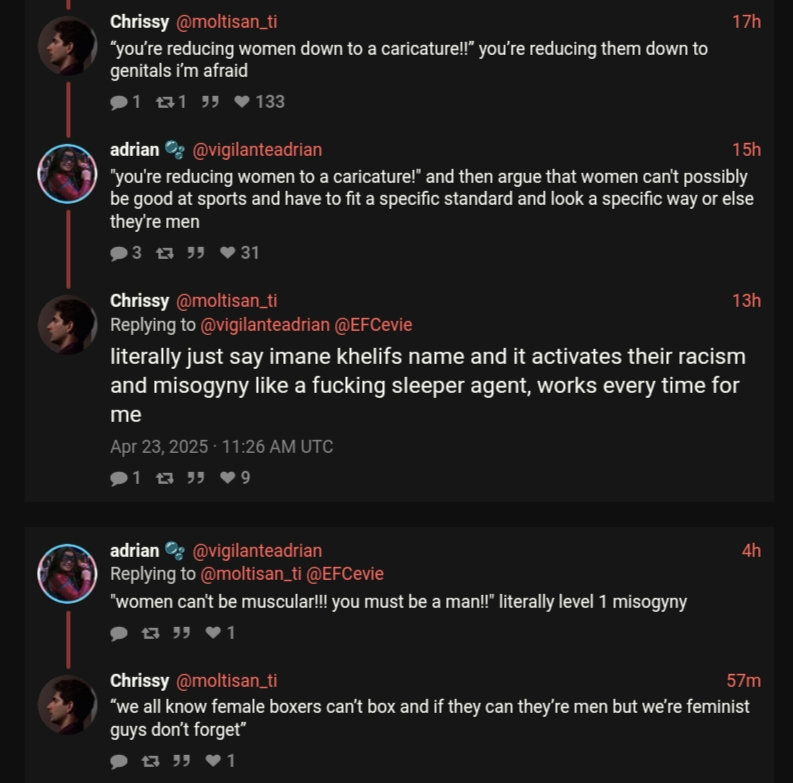Click Chrissy's avatar on the top tweet
The height and width of the screenshot is (783, 793).
tap(66, 47)
